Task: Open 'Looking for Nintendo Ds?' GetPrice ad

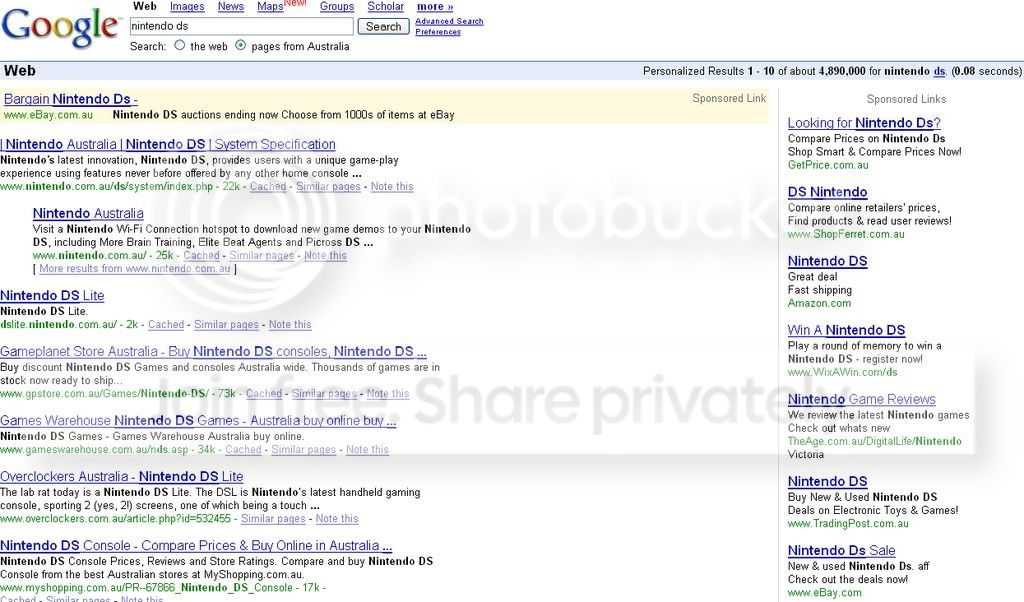Action: coord(864,123)
